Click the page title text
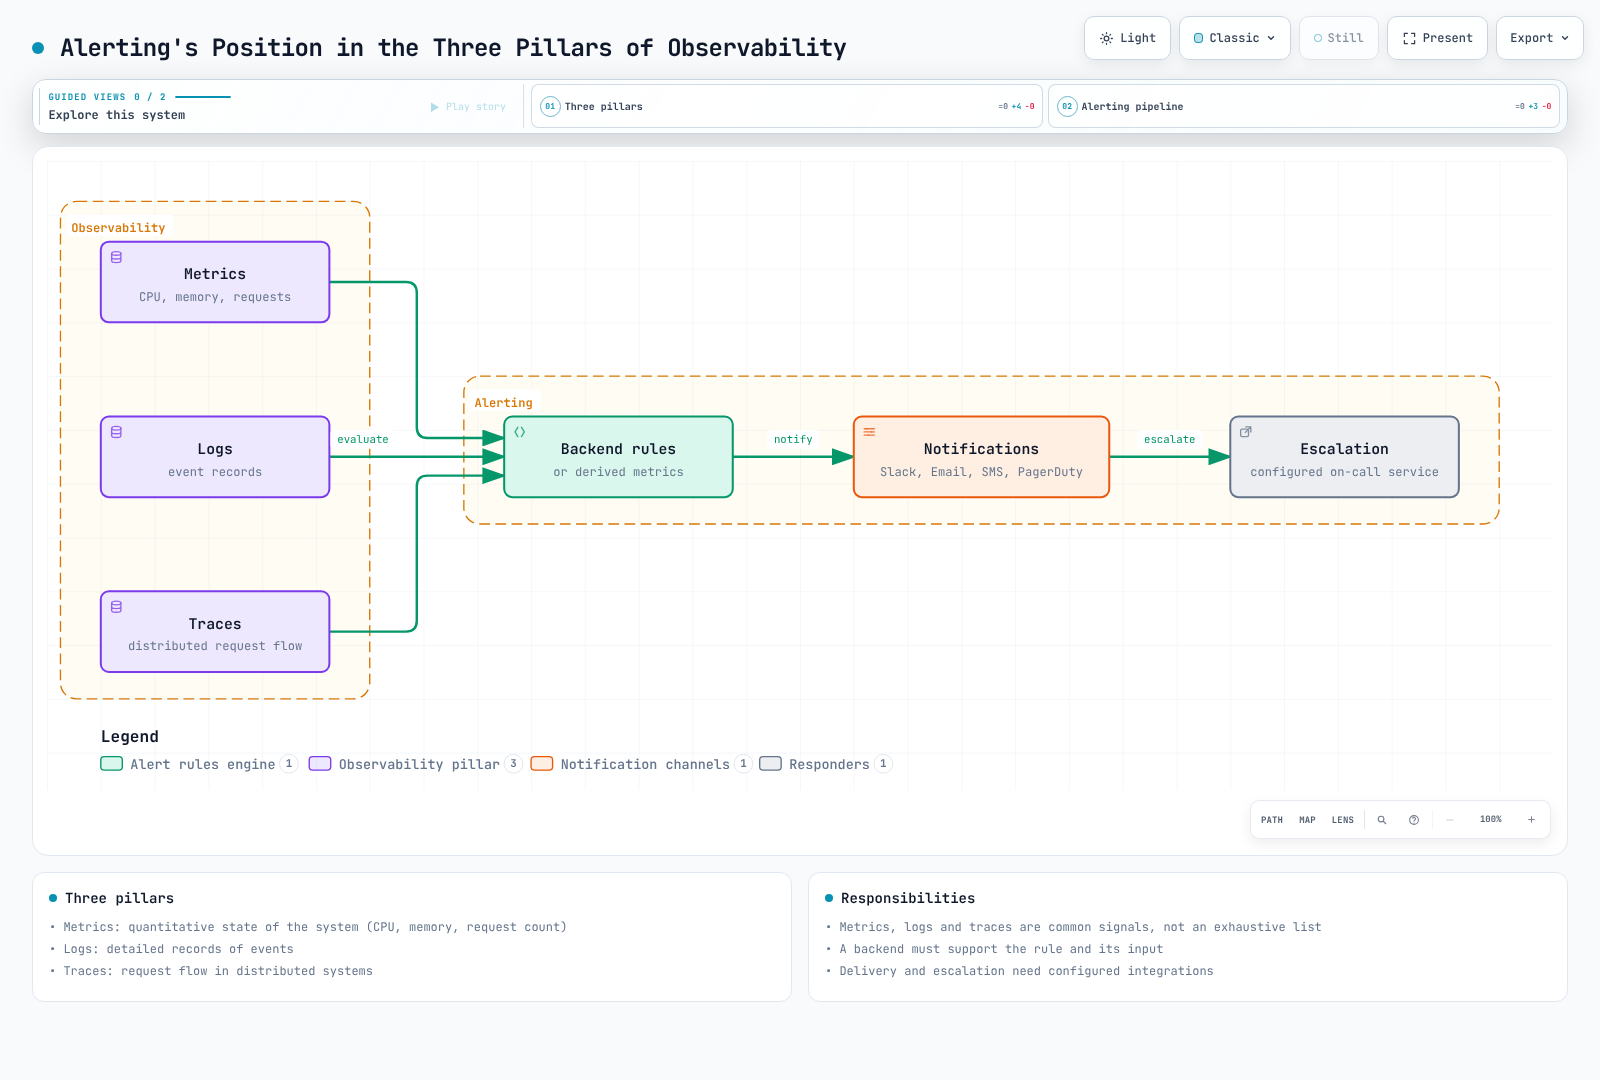This screenshot has height=1080, width=1600. pyautogui.click(x=453, y=48)
